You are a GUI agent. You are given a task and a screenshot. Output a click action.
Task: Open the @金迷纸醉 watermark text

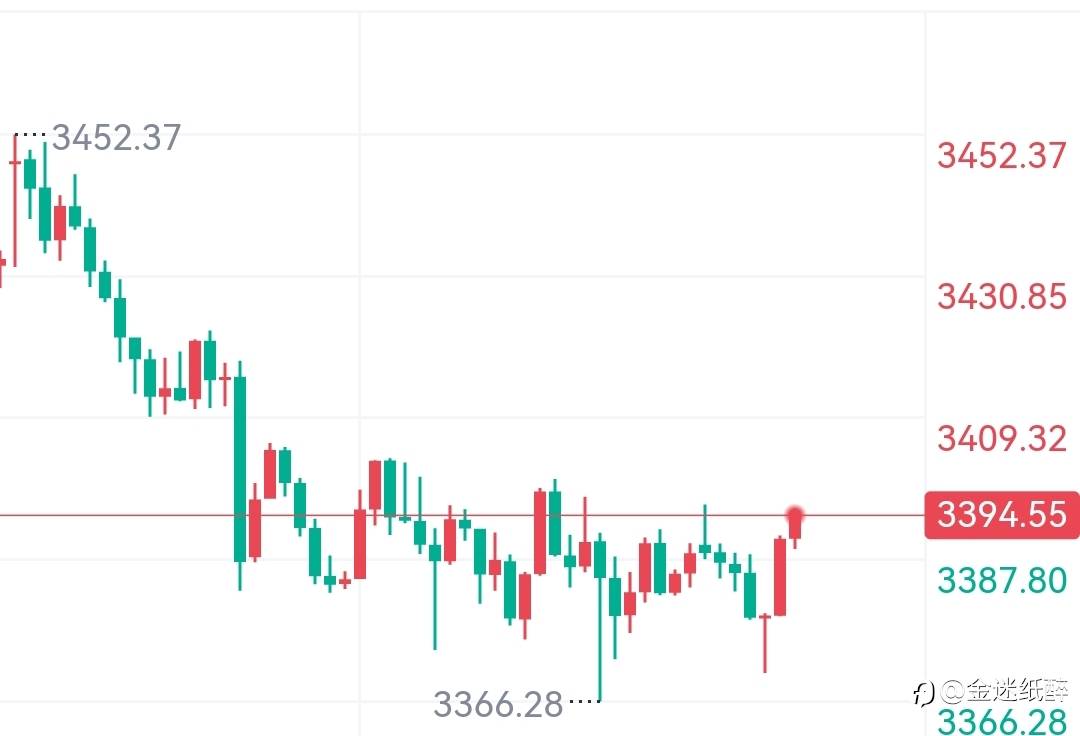tap(1004, 690)
